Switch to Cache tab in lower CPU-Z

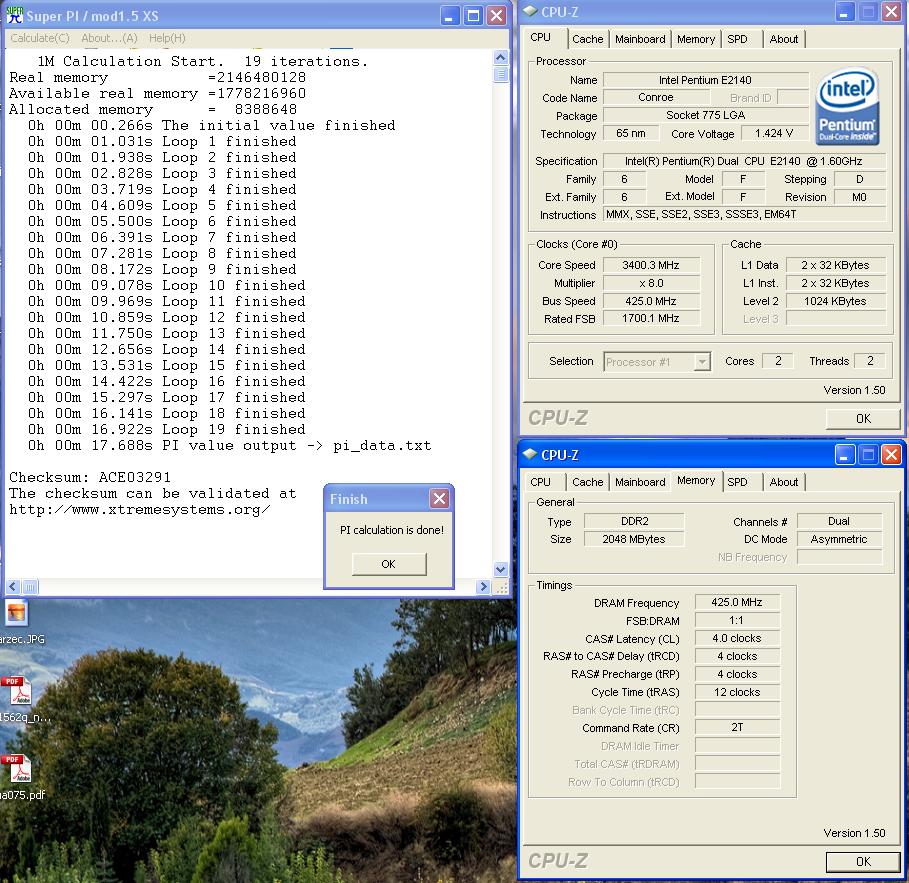pyautogui.click(x=587, y=482)
